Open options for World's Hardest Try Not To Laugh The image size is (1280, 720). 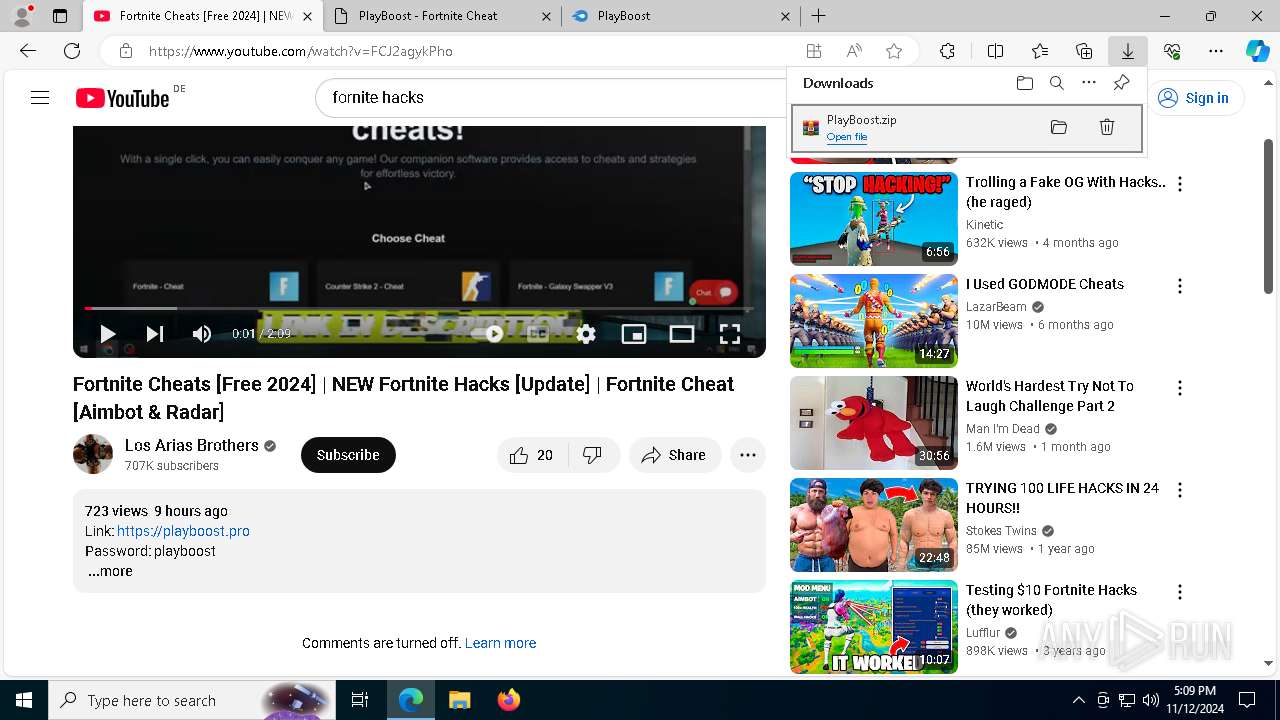tap(1180, 388)
